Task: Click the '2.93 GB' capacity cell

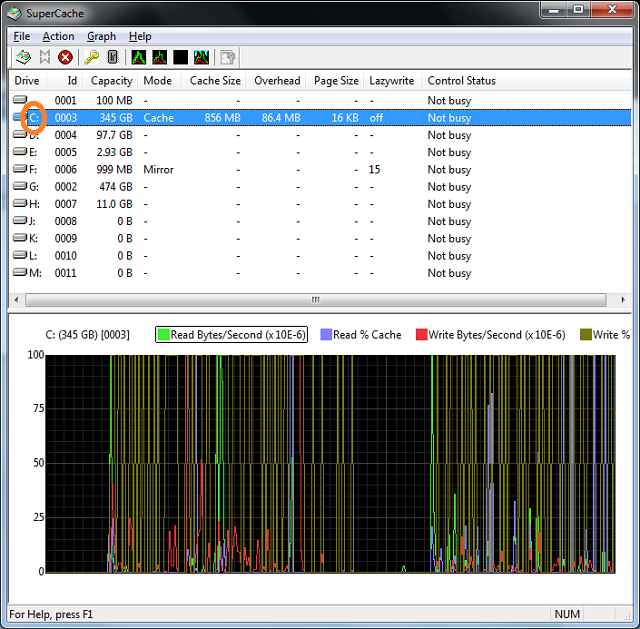Action: tap(114, 152)
